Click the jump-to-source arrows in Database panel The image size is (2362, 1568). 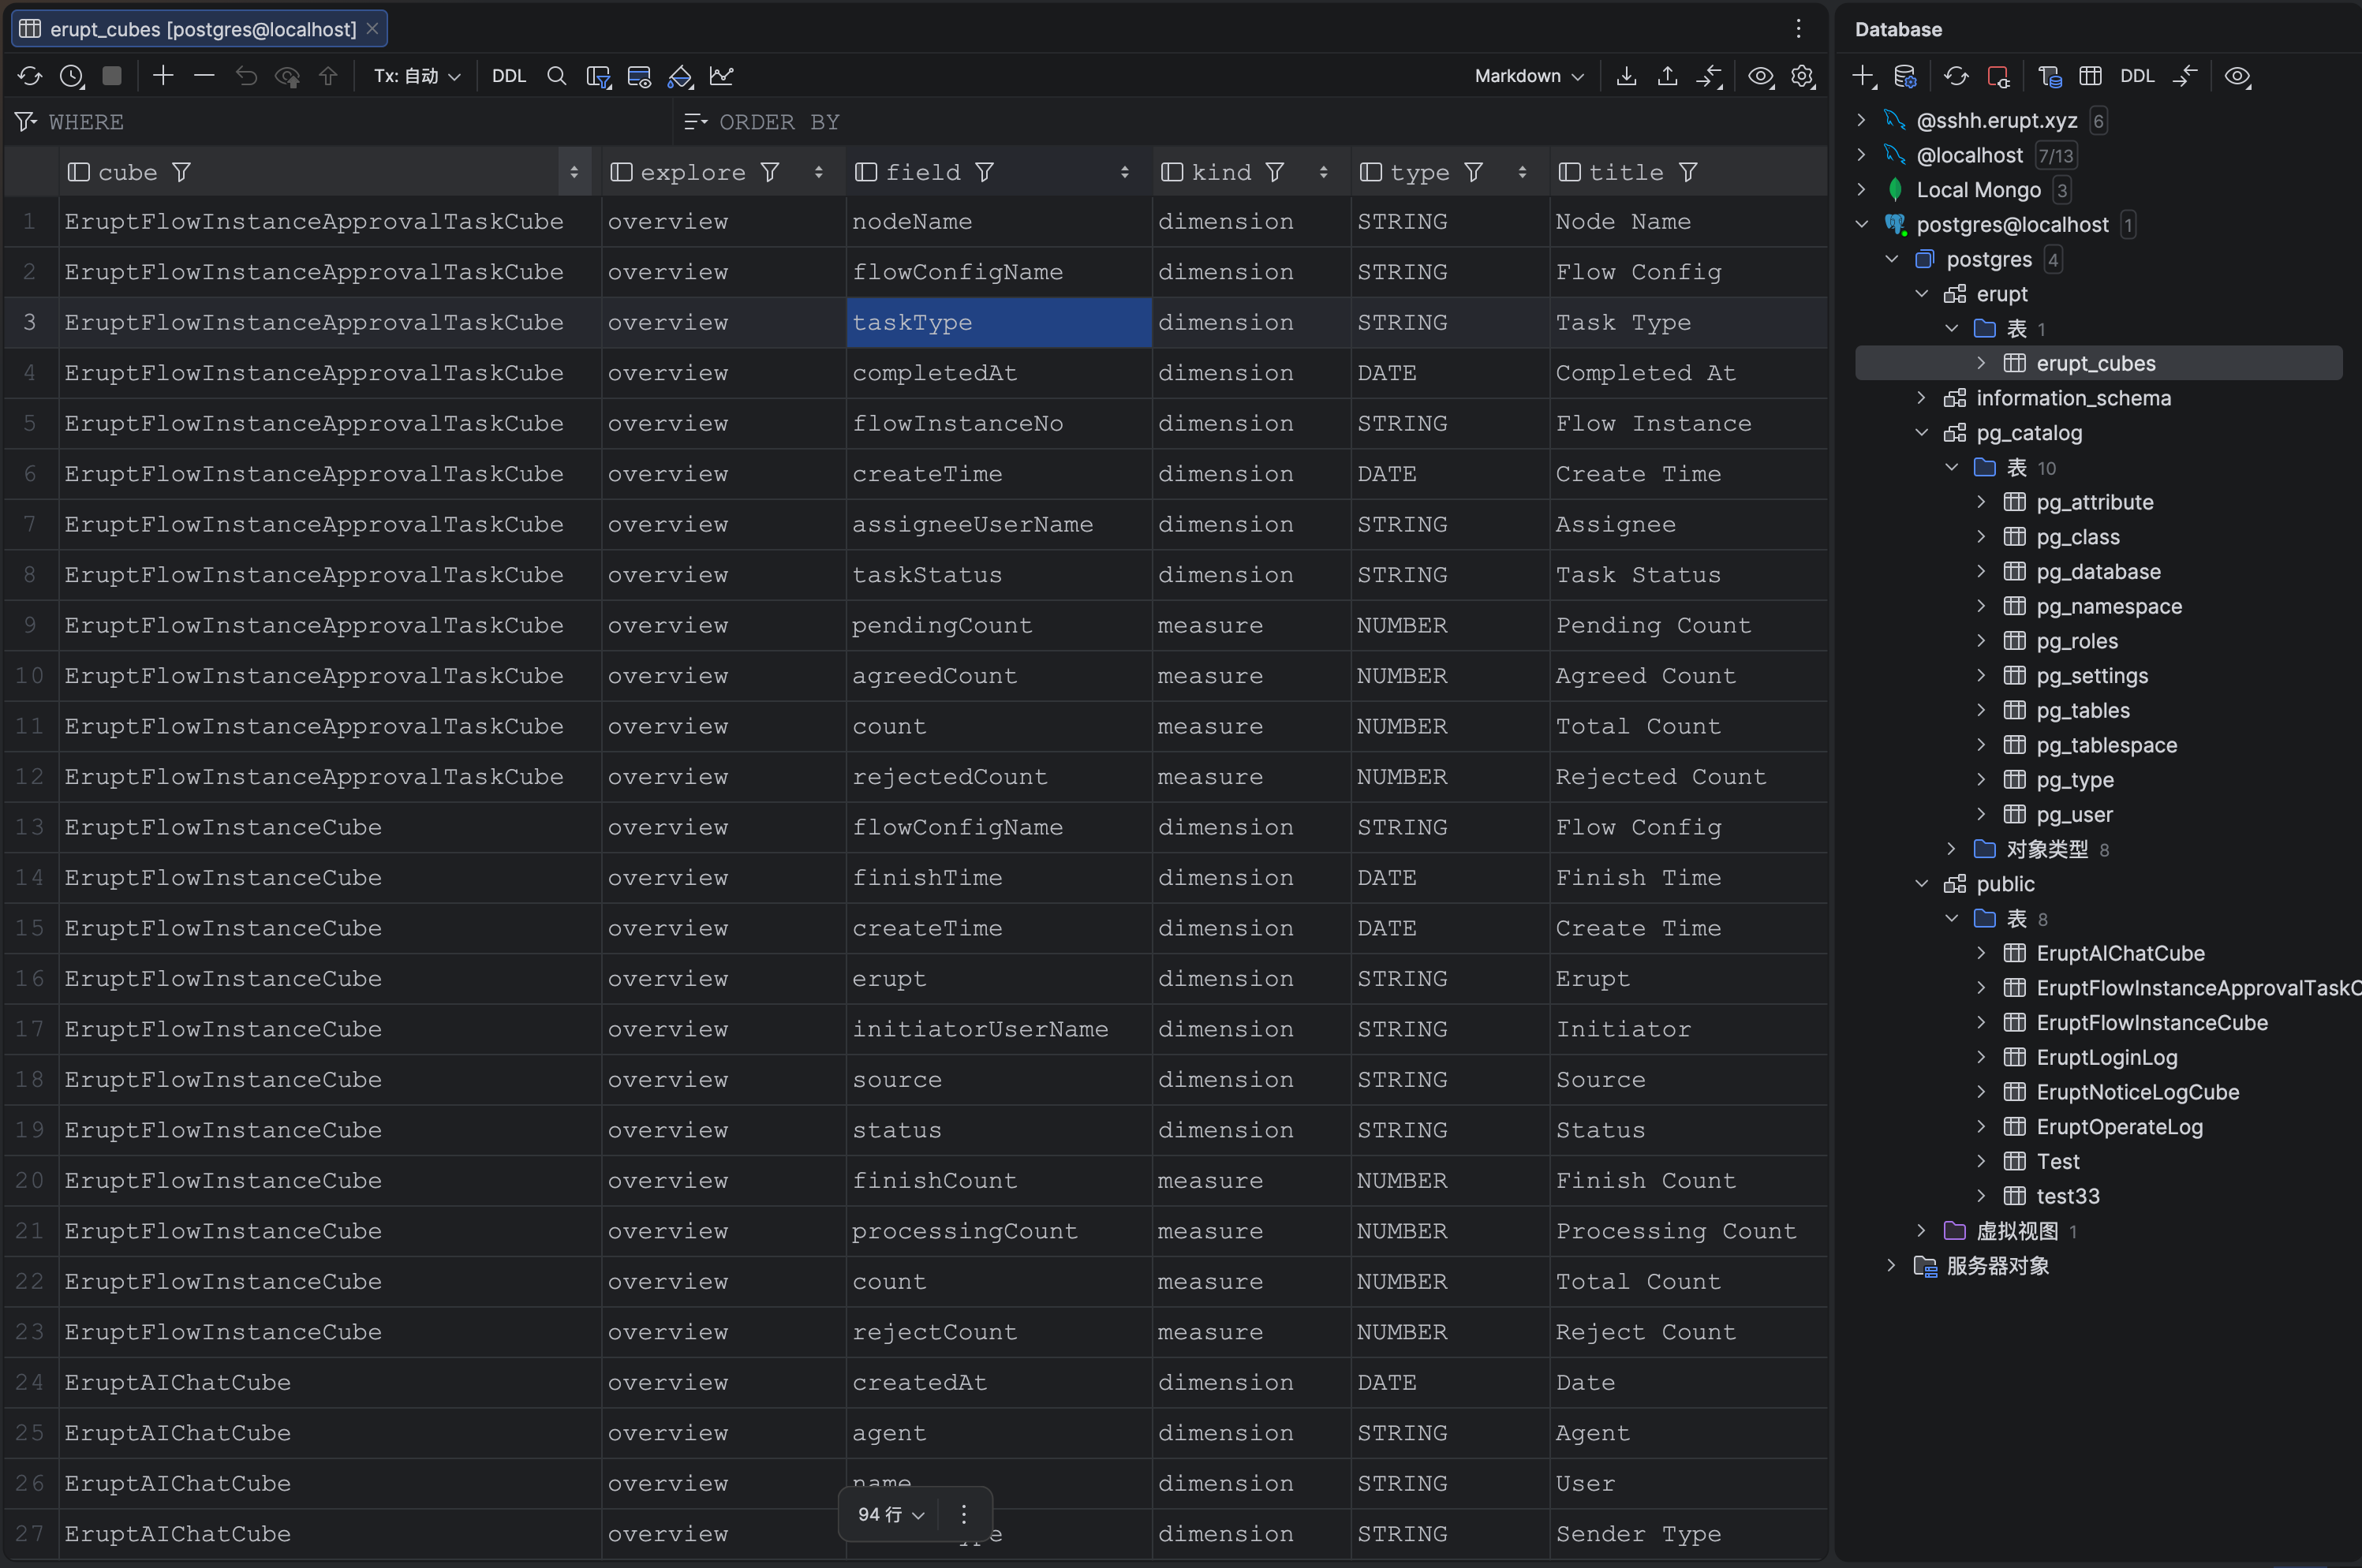coord(2185,76)
